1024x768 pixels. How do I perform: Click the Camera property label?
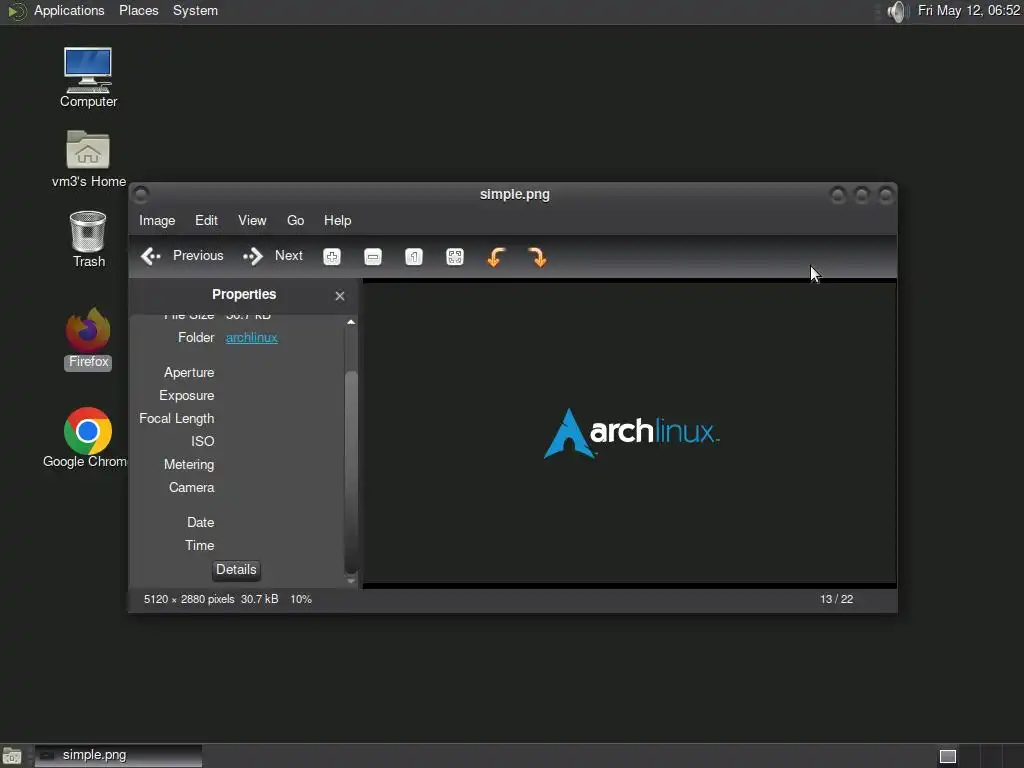coord(191,487)
